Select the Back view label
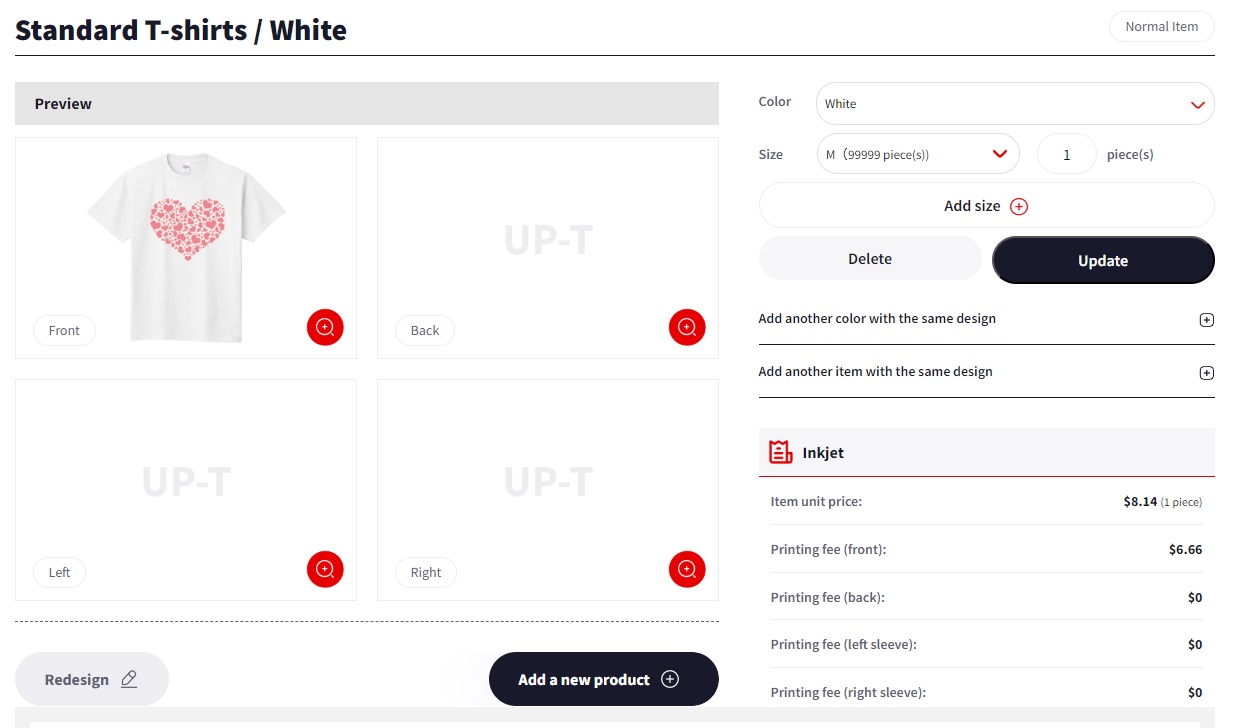Image resolution: width=1245 pixels, height=728 pixels. click(x=425, y=331)
